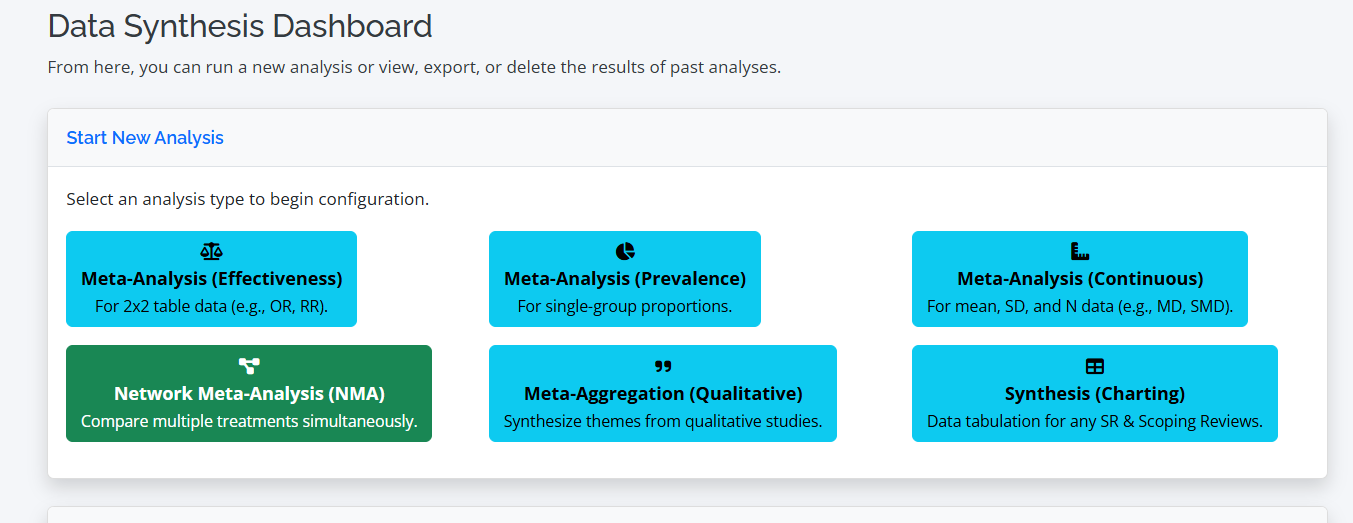
Task: Click the table icon for Synthesis Charting
Action: pyautogui.click(x=1095, y=366)
